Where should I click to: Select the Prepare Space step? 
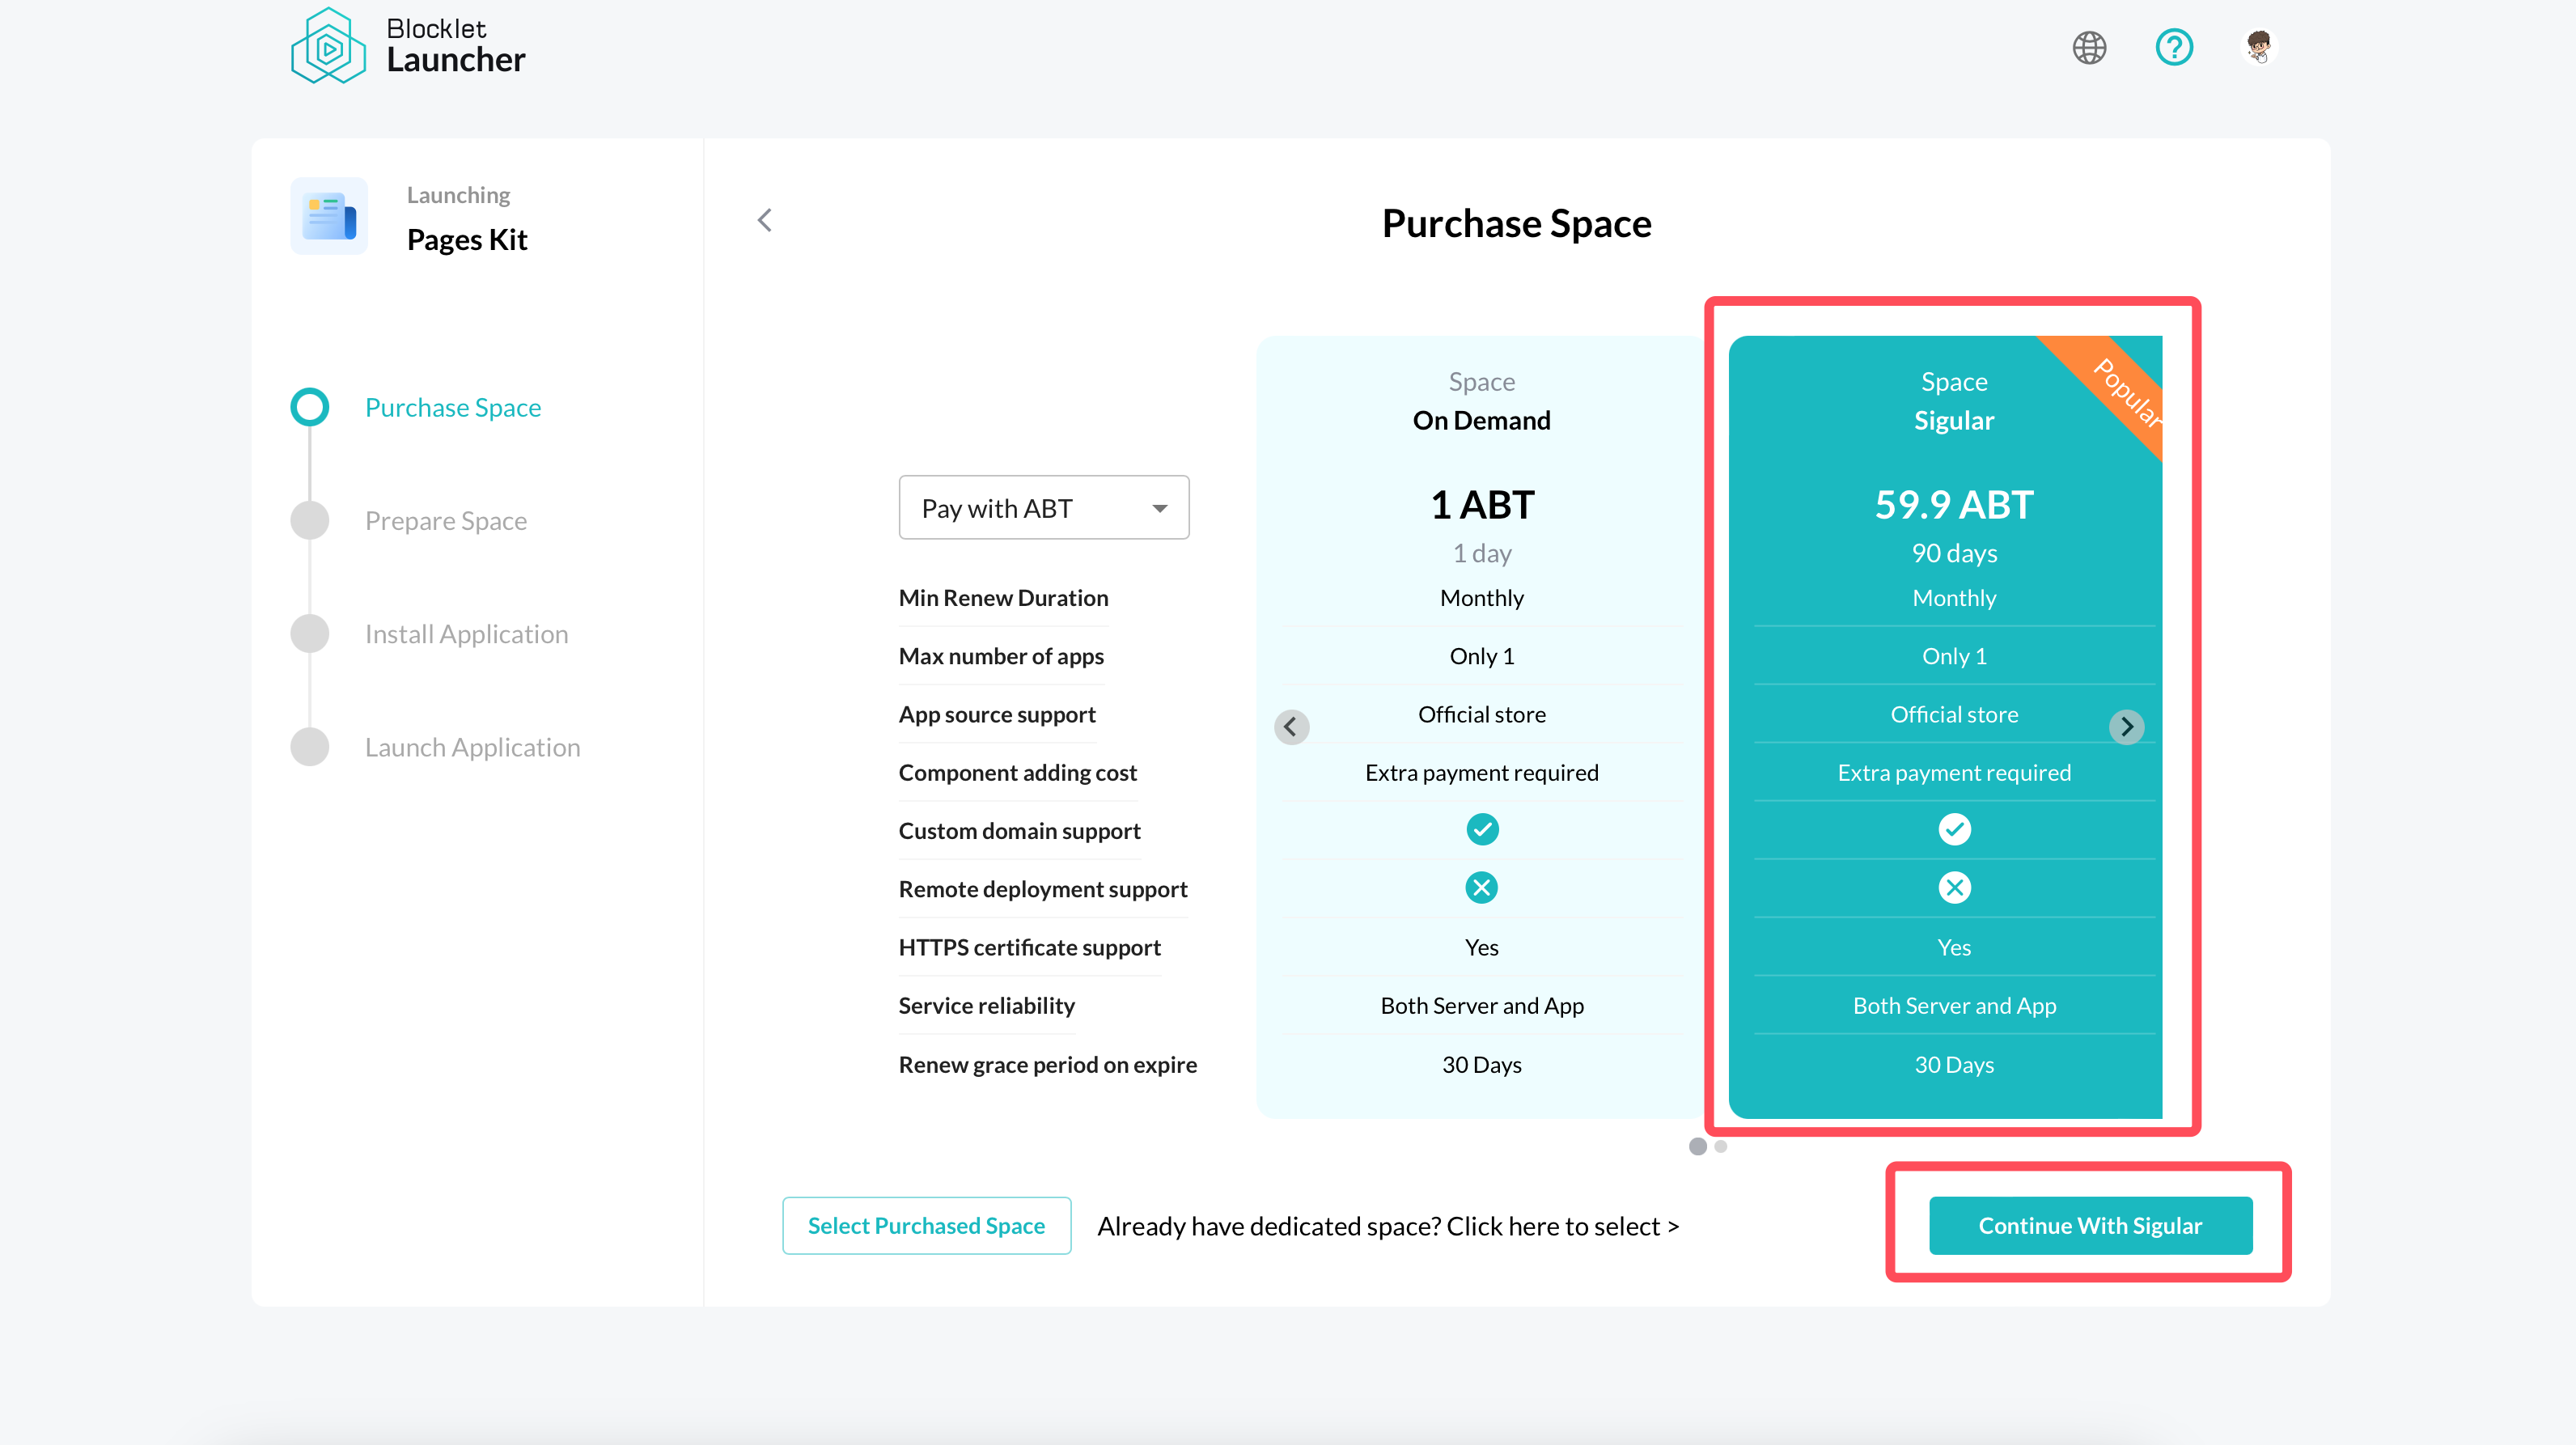(445, 520)
